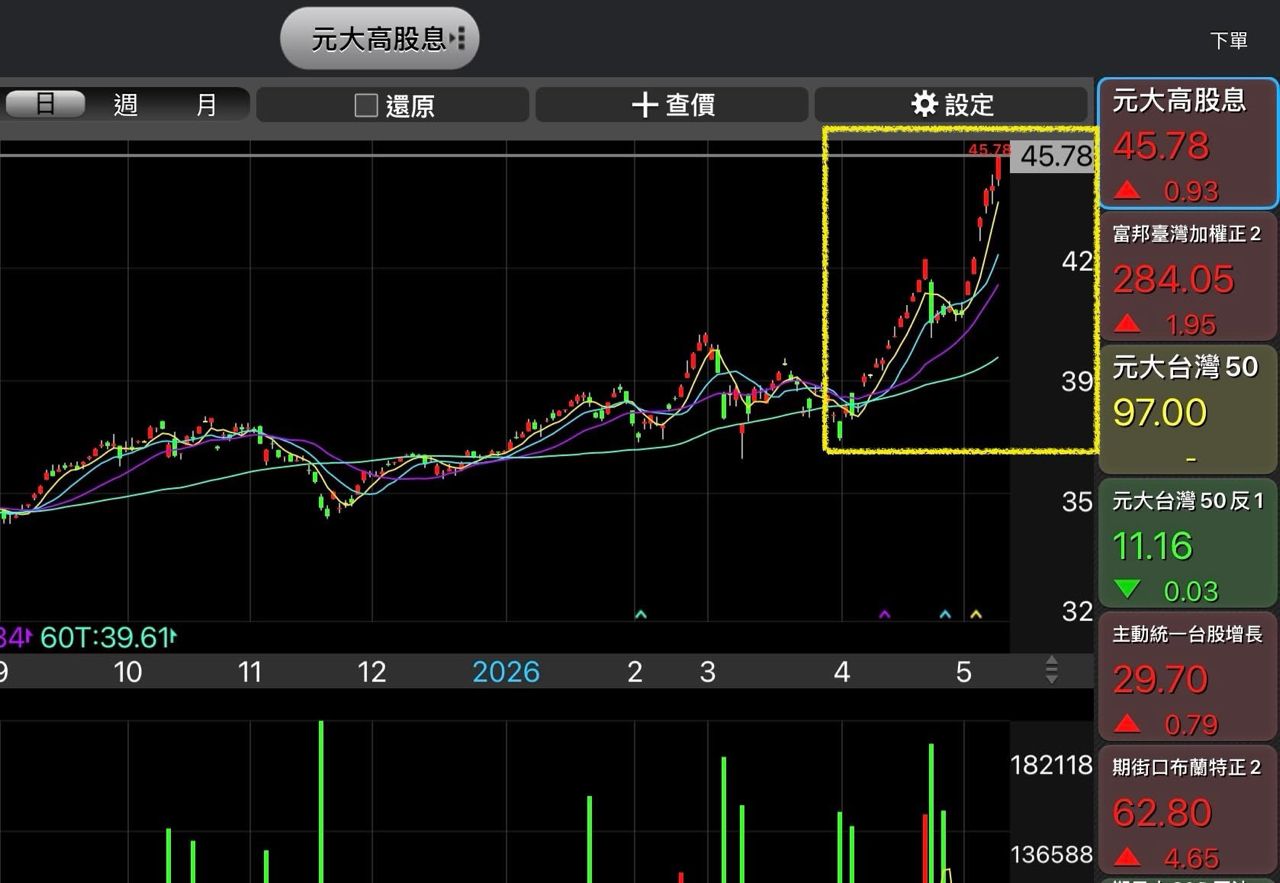Click the green down triangle next to 0.03

[x=1127, y=589]
